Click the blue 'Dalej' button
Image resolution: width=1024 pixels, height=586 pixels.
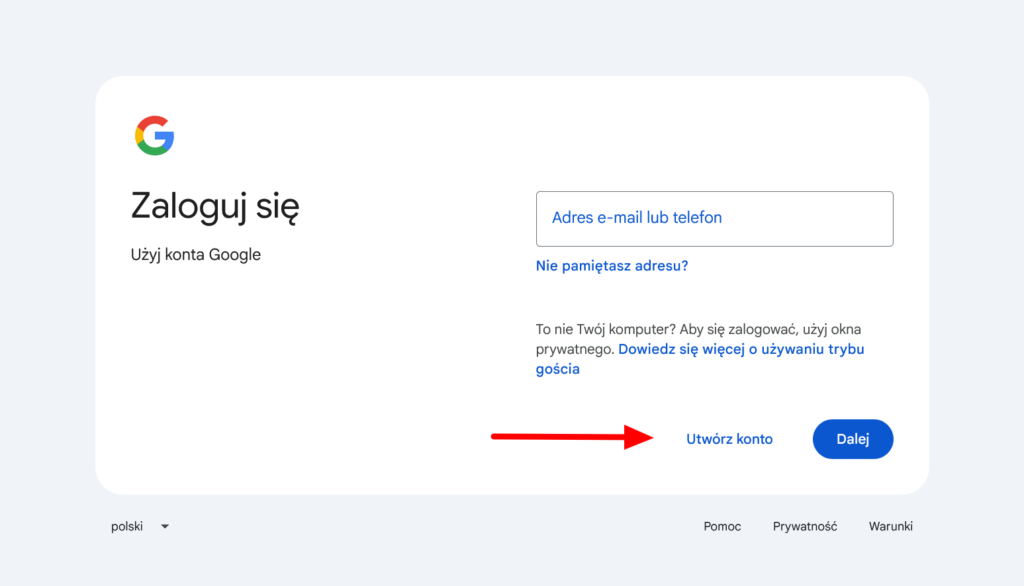(853, 439)
